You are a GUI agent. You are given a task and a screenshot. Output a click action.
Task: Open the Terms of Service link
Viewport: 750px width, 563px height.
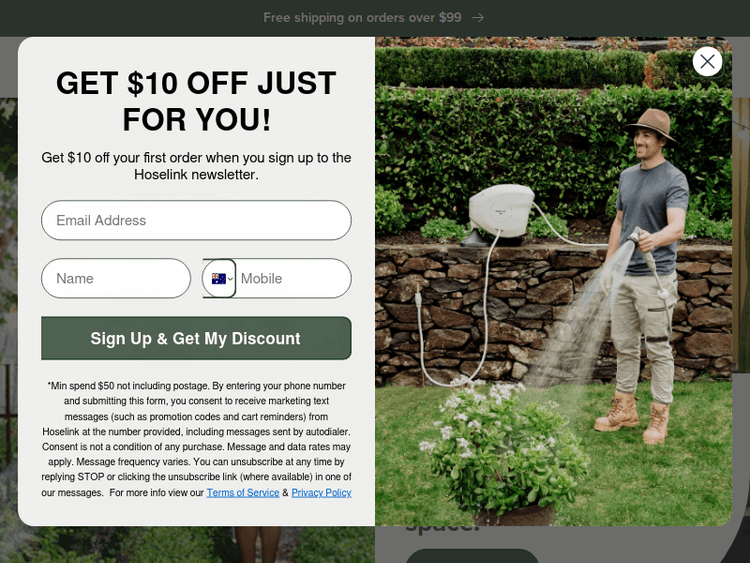tap(243, 493)
